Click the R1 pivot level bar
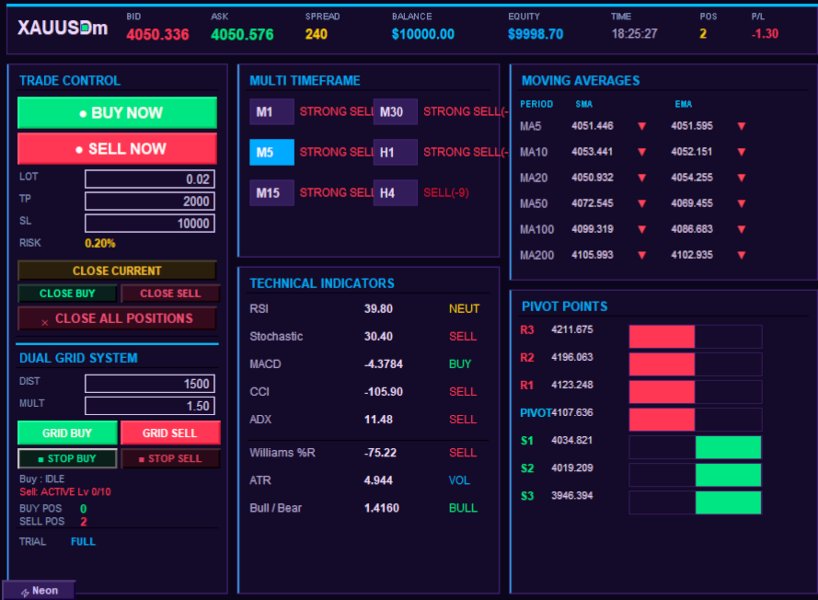Image resolution: width=818 pixels, height=600 pixels. [695, 392]
